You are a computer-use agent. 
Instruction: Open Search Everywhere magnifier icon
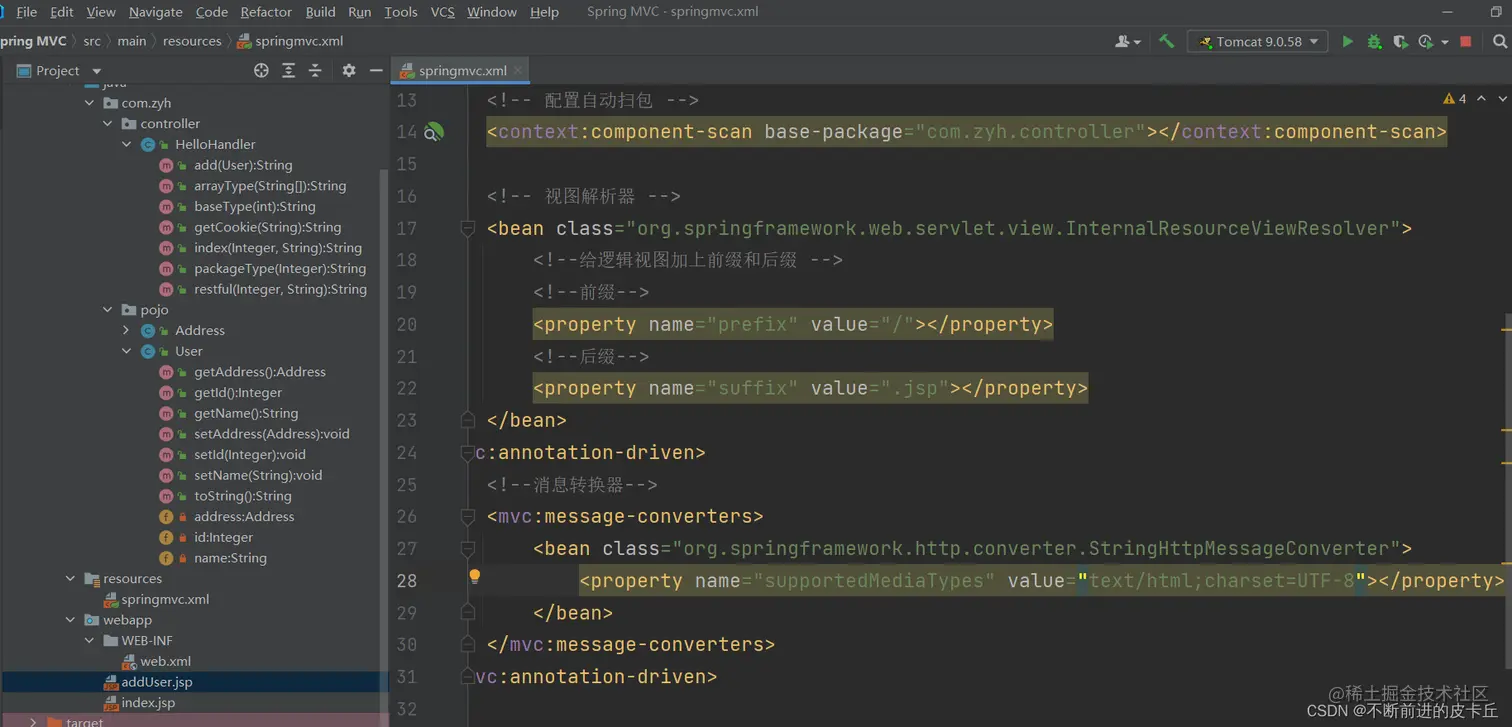coord(1499,41)
